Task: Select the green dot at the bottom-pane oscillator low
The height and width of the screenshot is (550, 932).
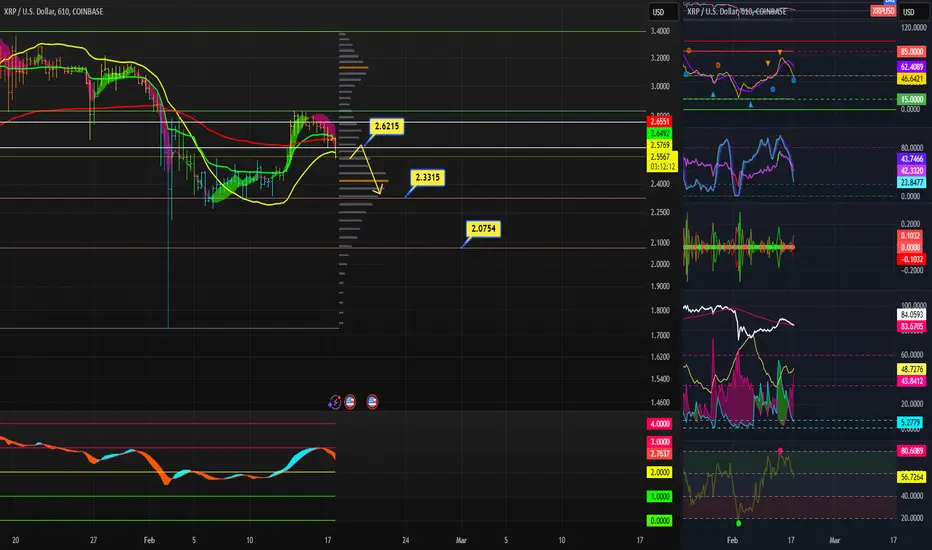Action: (x=739, y=523)
